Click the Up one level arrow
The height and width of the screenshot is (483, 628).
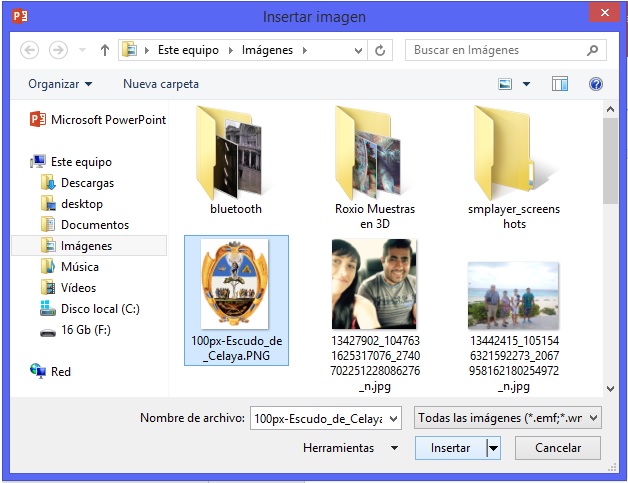tap(105, 50)
